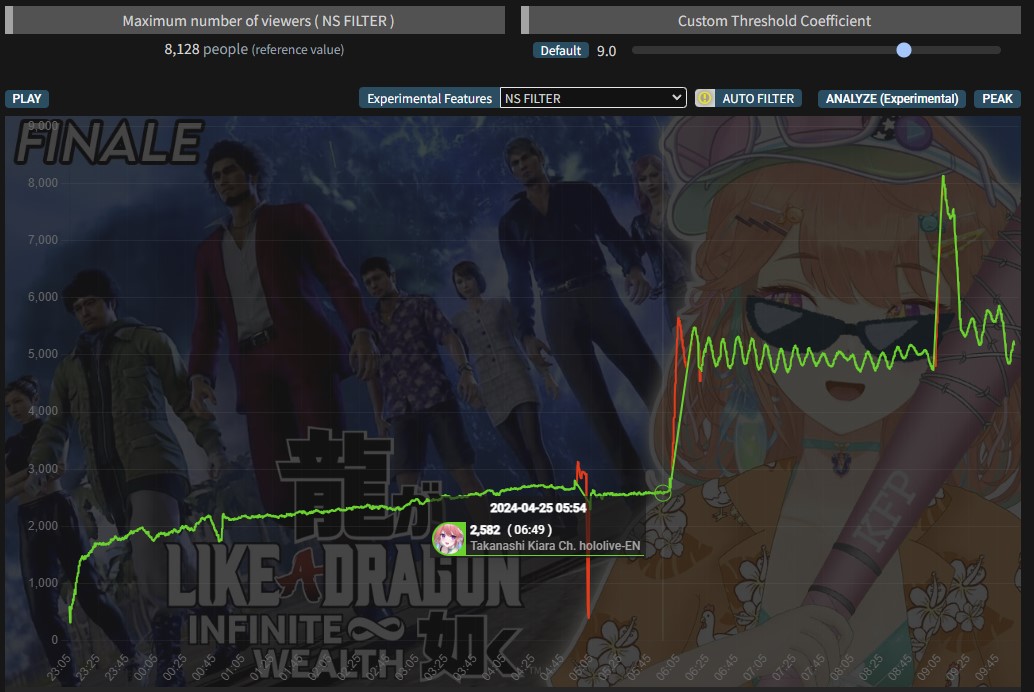This screenshot has width=1034, height=692.
Task: Click the 9.0 threshold value
Action: [606, 51]
